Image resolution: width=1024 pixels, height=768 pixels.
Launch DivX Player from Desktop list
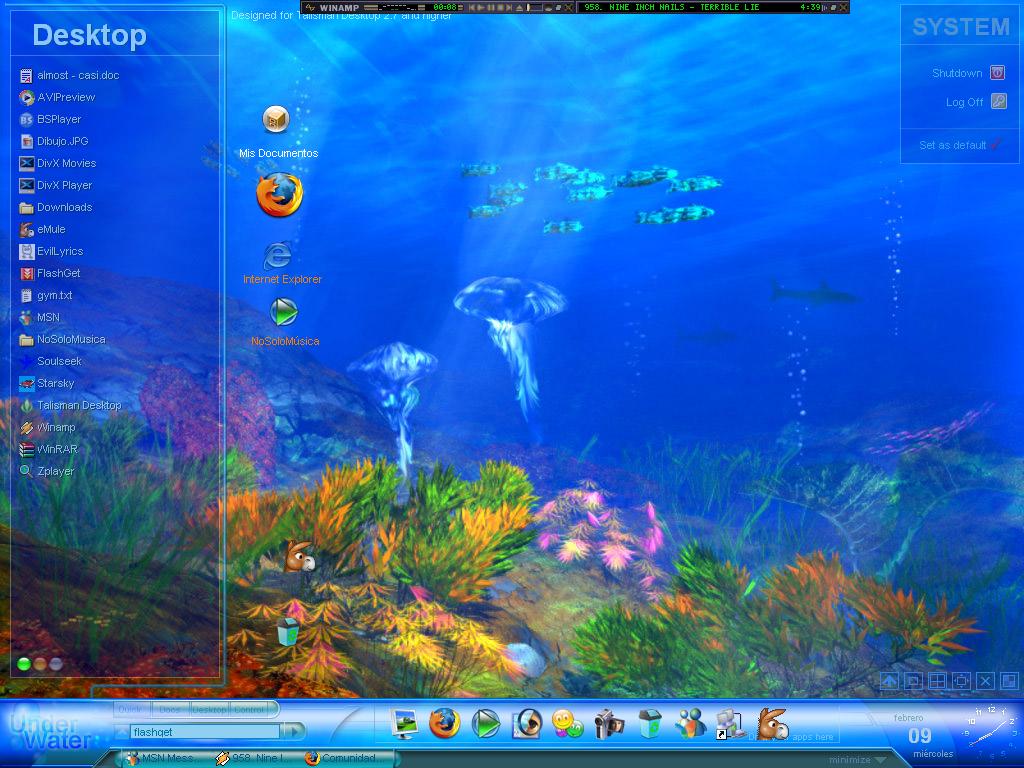[x=56, y=185]
